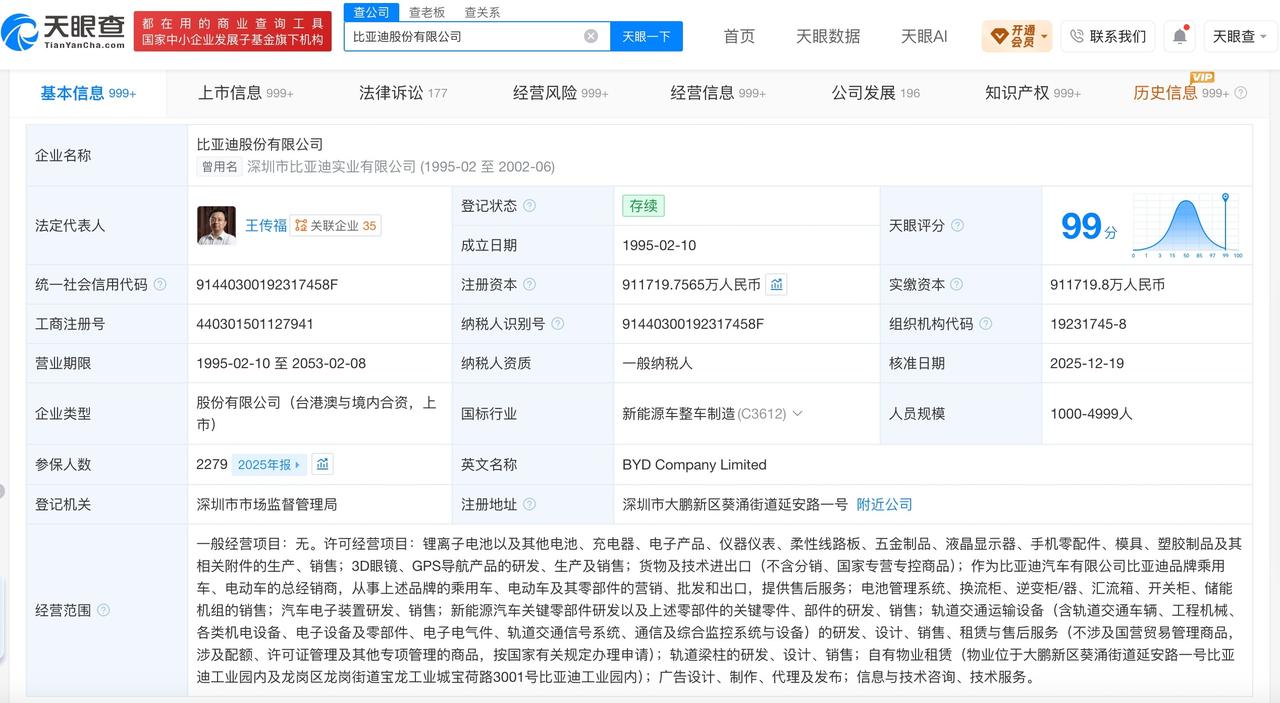This screenshot has height=703, width=1280.
Task: Select the 基本信息 tab
Action: click(x=88, y=93)
